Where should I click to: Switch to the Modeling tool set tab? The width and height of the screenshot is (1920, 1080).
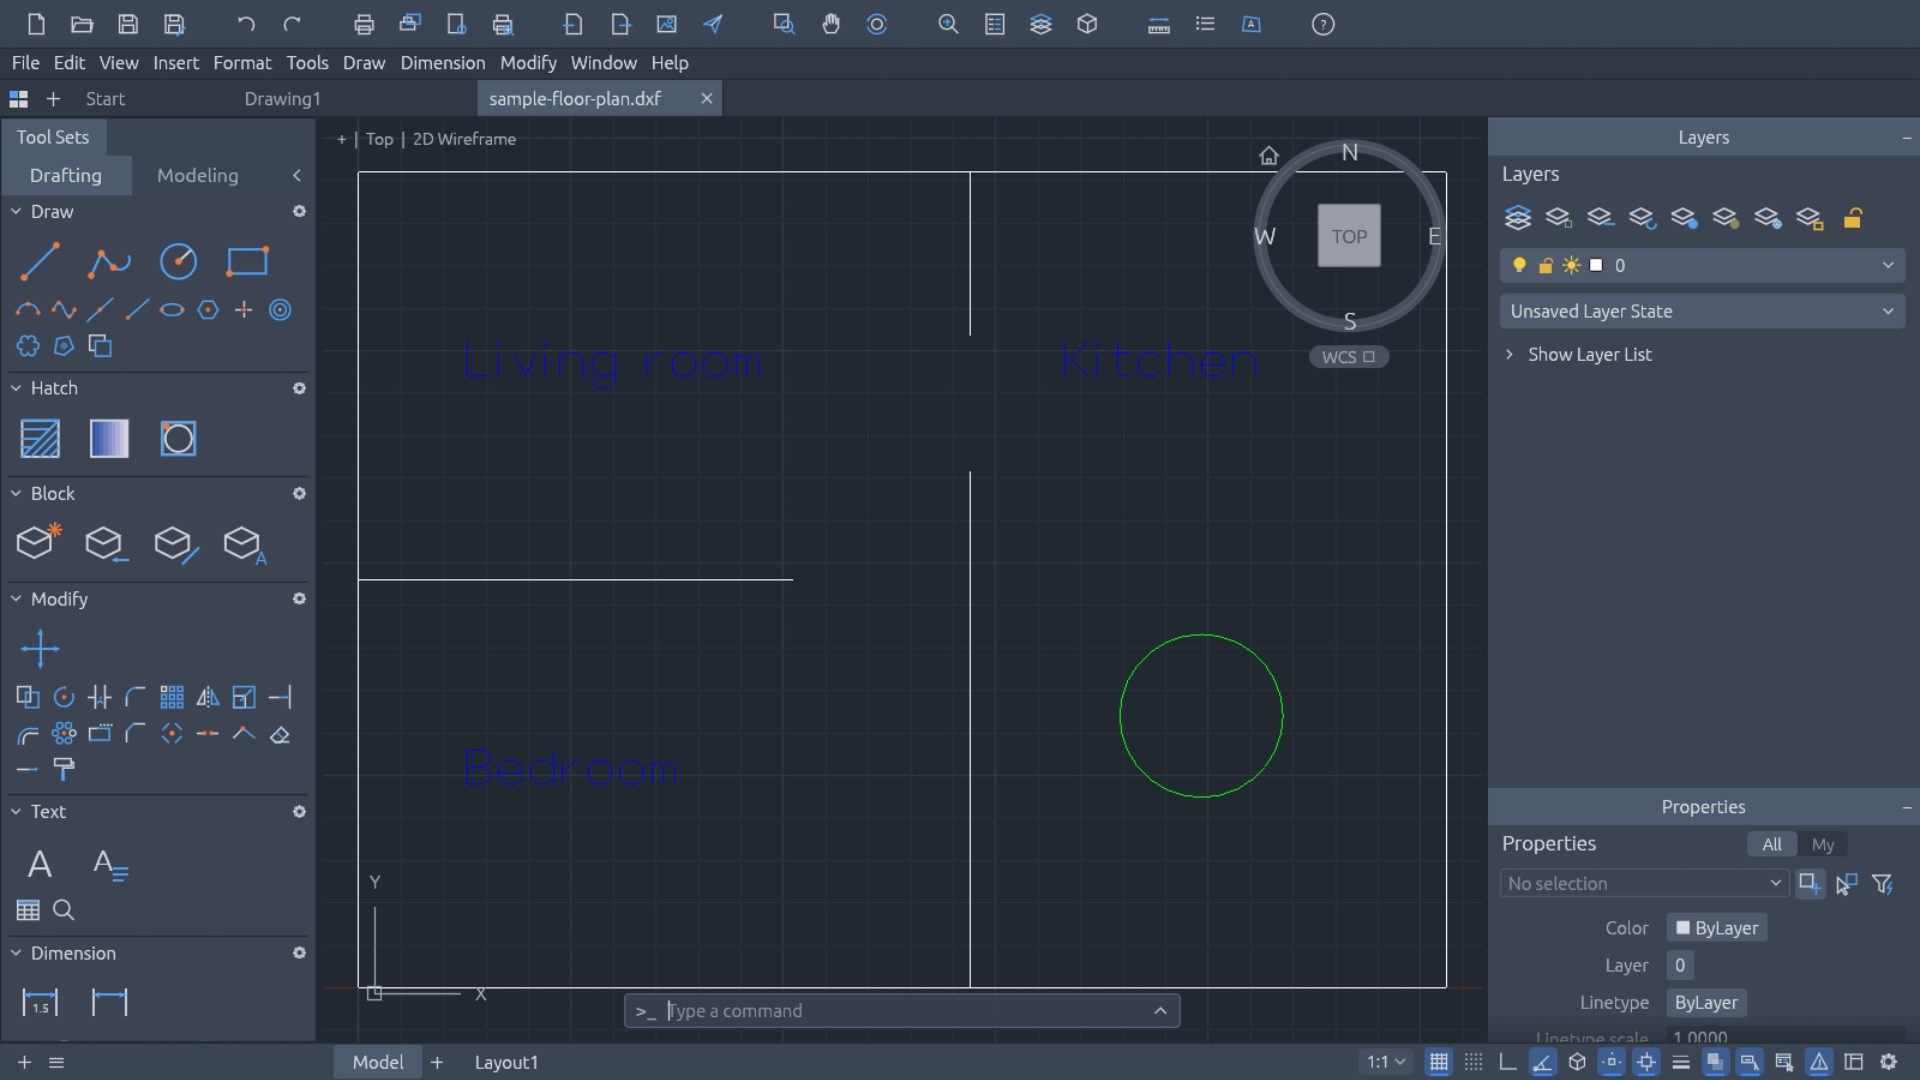coord(198,175)
